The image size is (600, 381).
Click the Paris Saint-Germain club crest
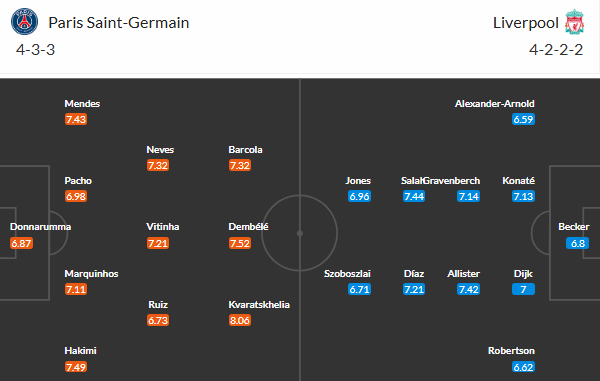pyautogui.click(x=24, y=22)
